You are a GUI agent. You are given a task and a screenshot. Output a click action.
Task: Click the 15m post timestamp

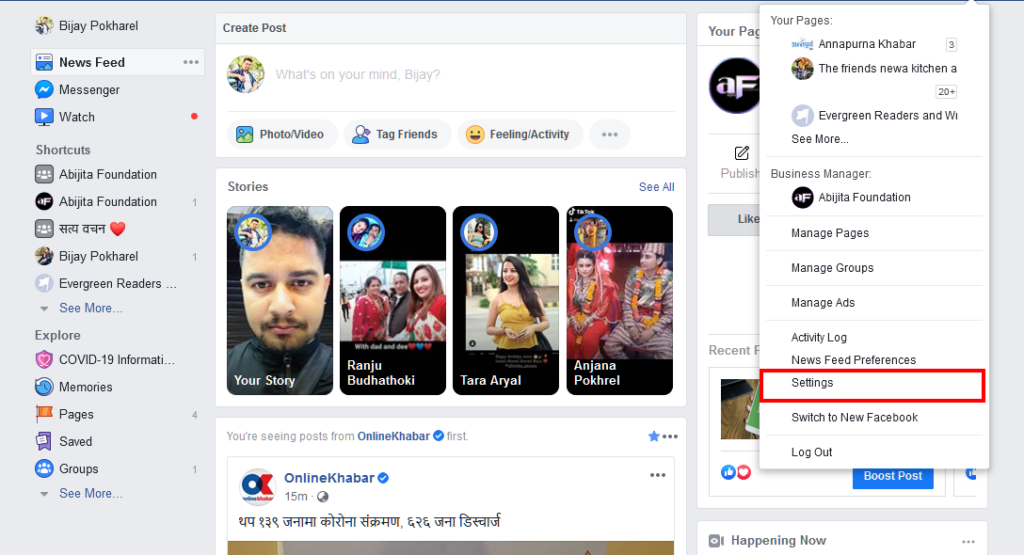pyautogui.click(x=296, y=496)
